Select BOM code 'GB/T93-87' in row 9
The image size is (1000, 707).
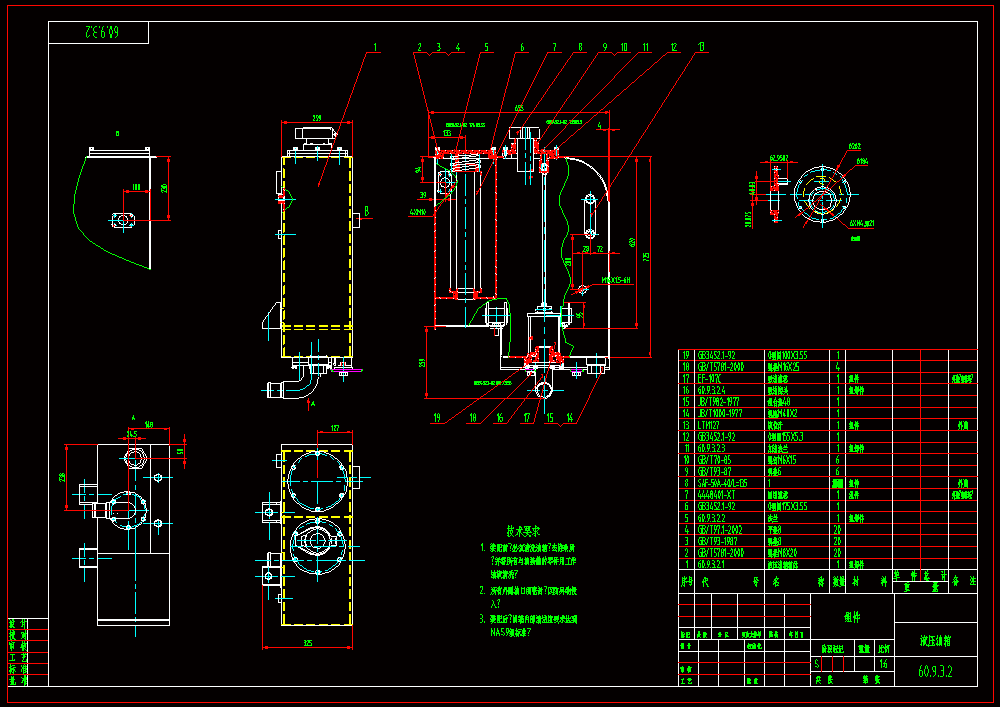pyautogui.click(x=712, y=471)
